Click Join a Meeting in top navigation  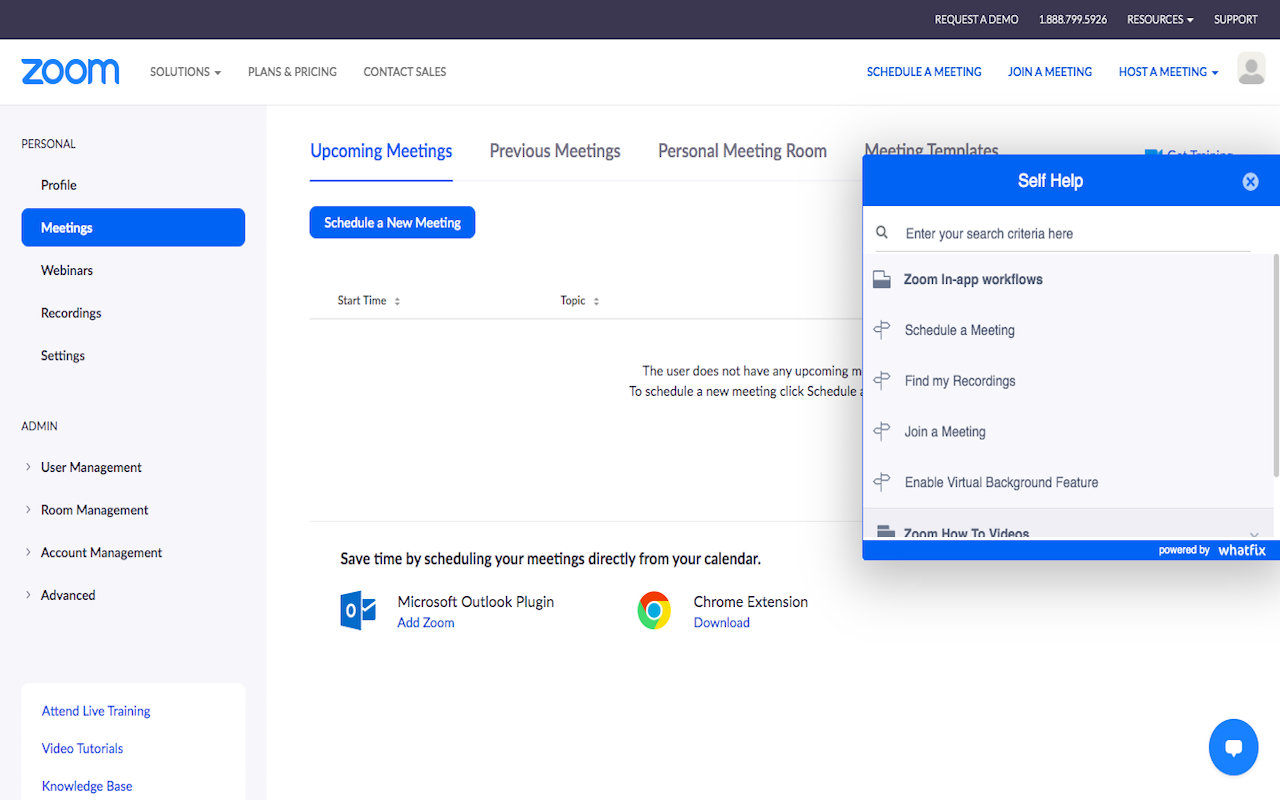tap(1050, 72)
